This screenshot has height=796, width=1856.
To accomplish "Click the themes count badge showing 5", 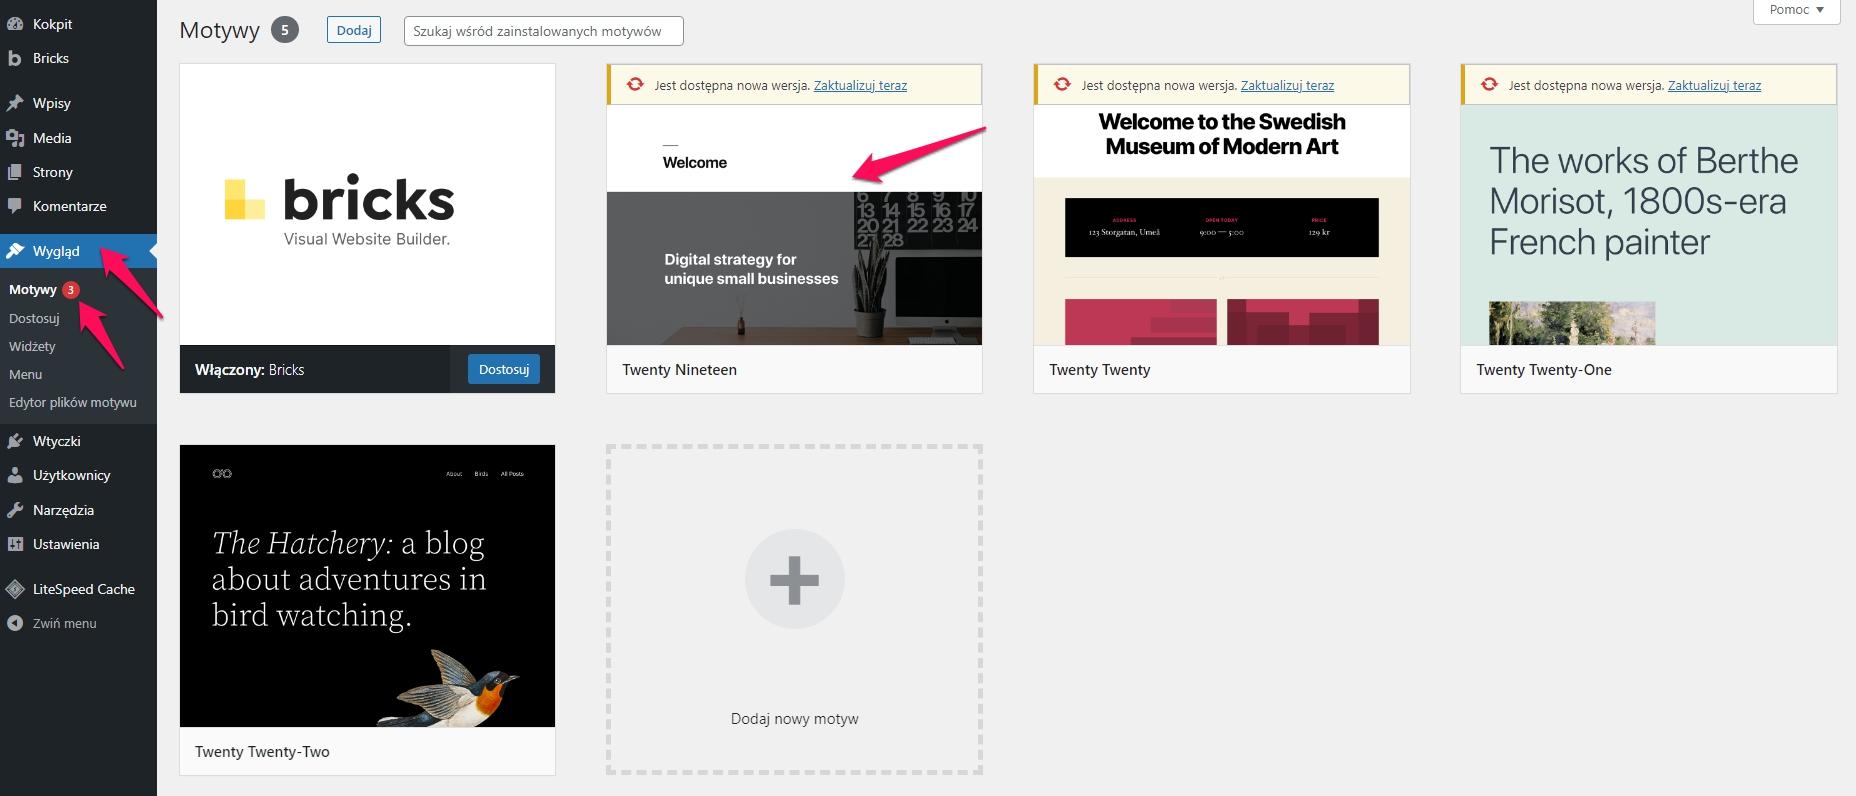I will (x=285, y=30).
